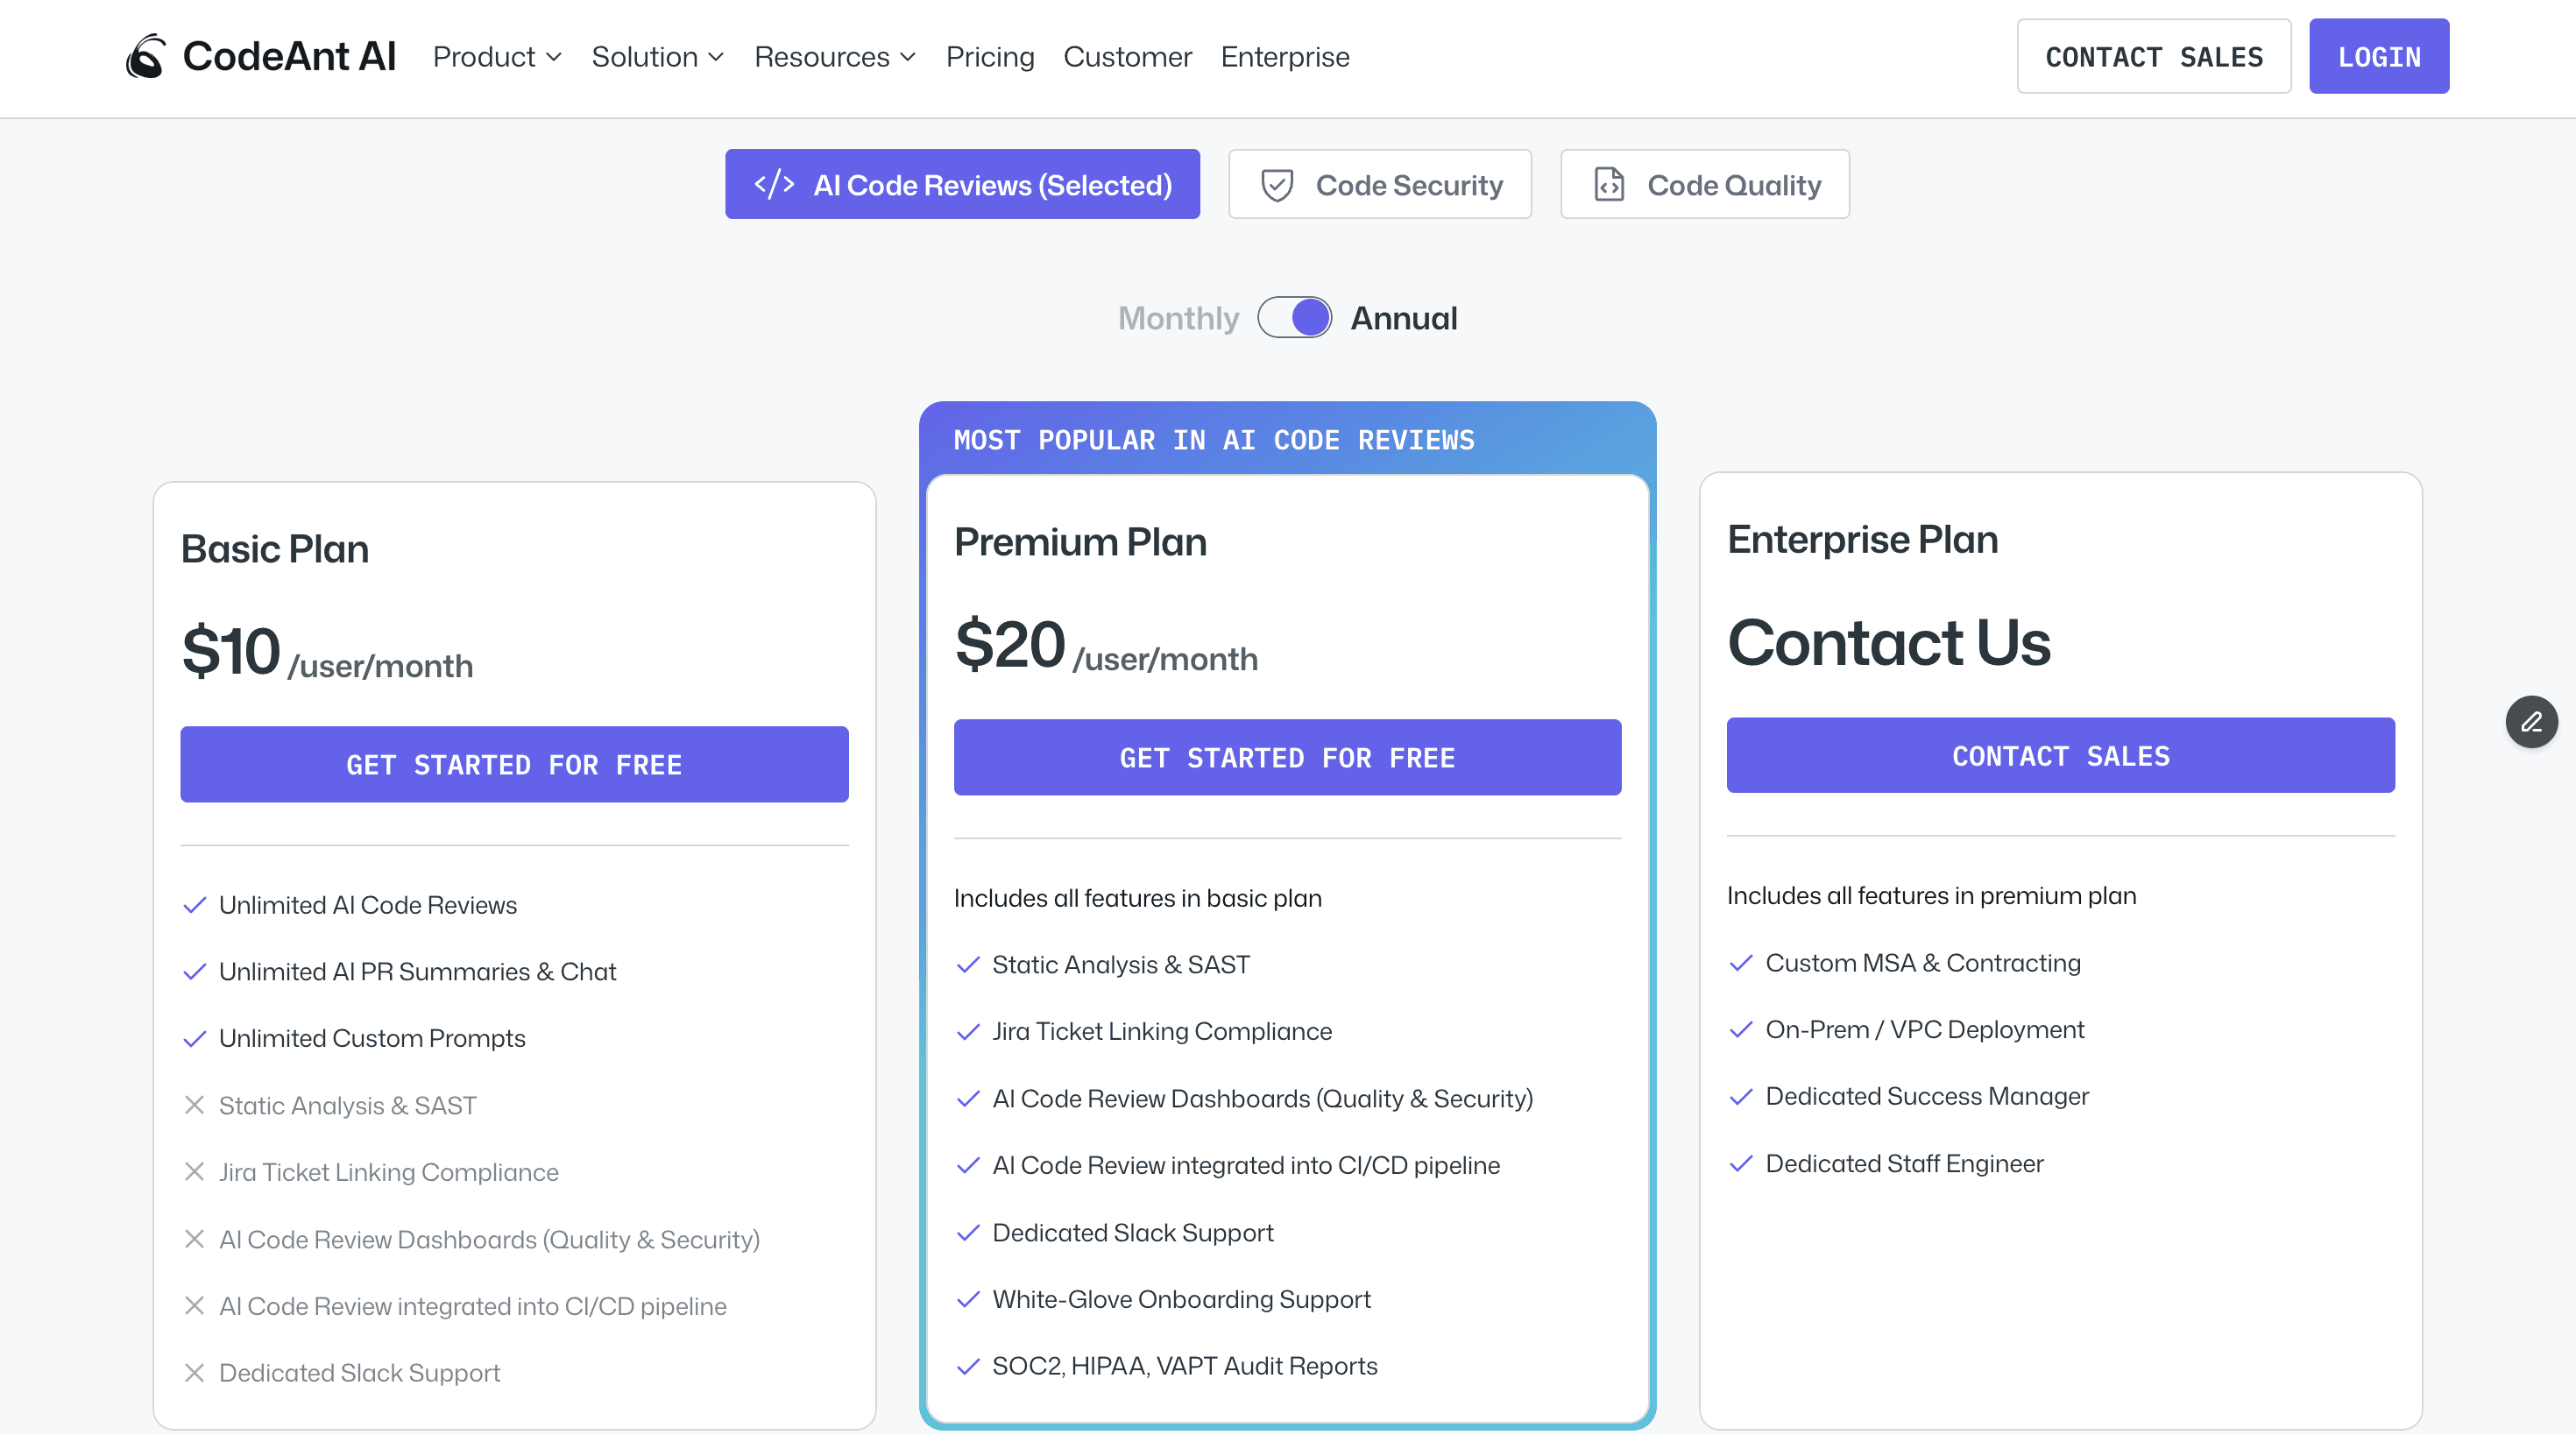Screen dimensions: 2576x1435
Task: Click the file code icon for Code Quality
Action: tap(1609, 185)
